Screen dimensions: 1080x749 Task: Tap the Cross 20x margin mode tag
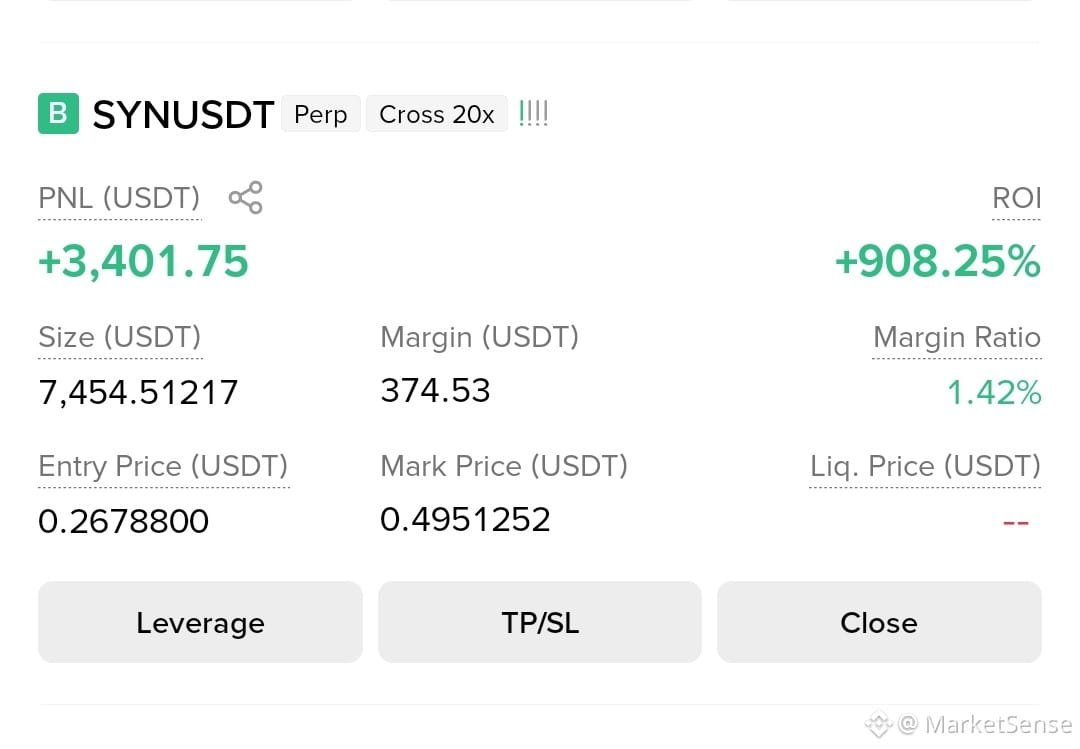[x=437, y=114]
